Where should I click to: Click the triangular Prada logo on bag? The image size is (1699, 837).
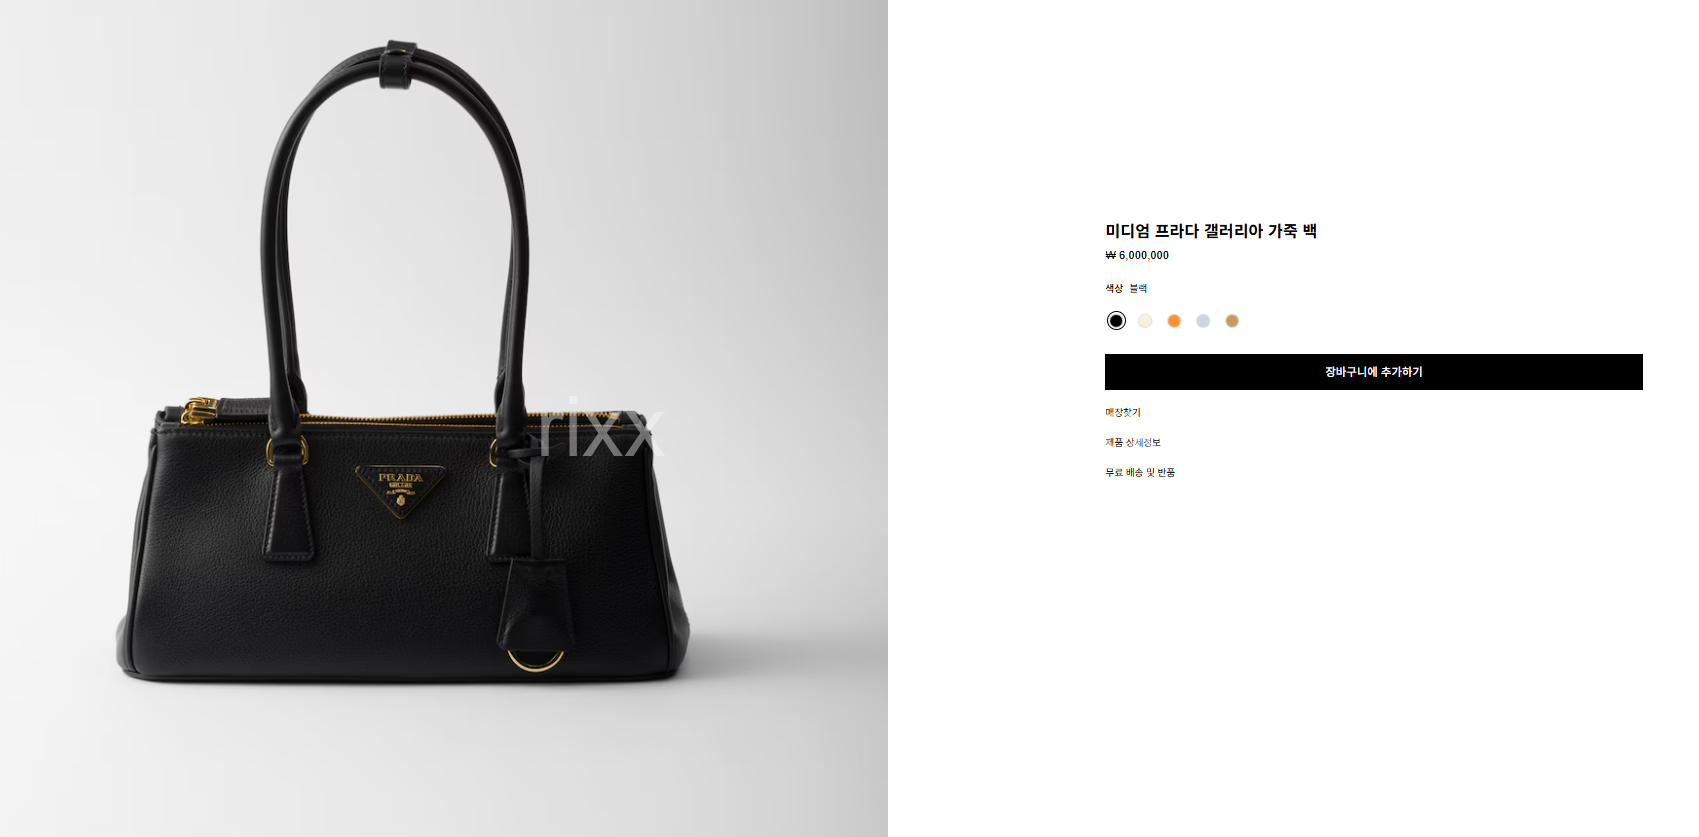pos(402,490)
